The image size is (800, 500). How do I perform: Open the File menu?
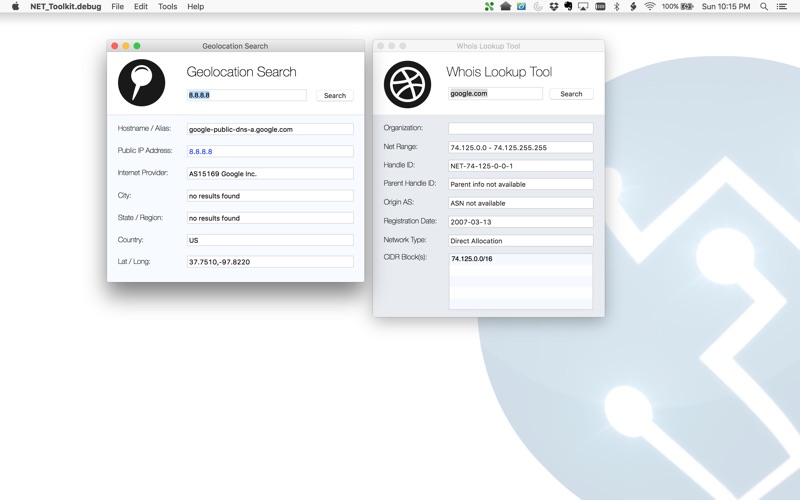pyautogui.click(x=117, y=7)
